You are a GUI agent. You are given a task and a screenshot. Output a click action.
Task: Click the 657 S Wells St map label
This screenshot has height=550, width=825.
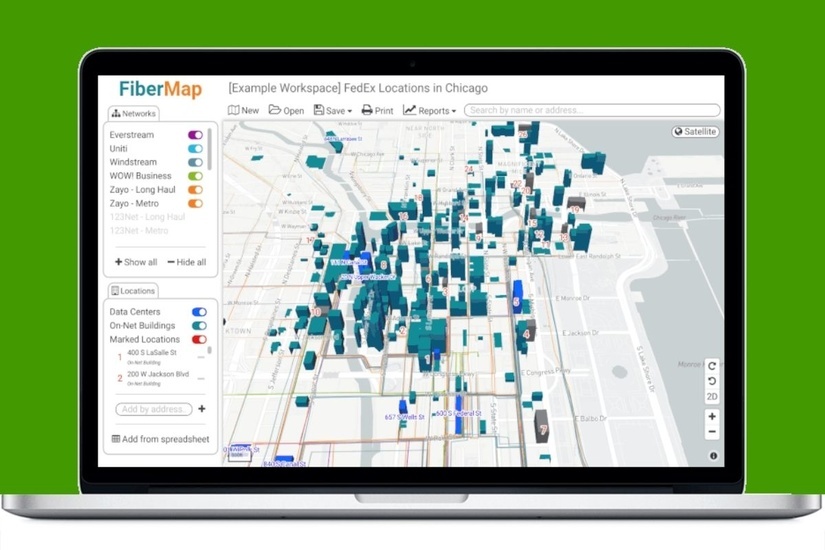(404, 417)
